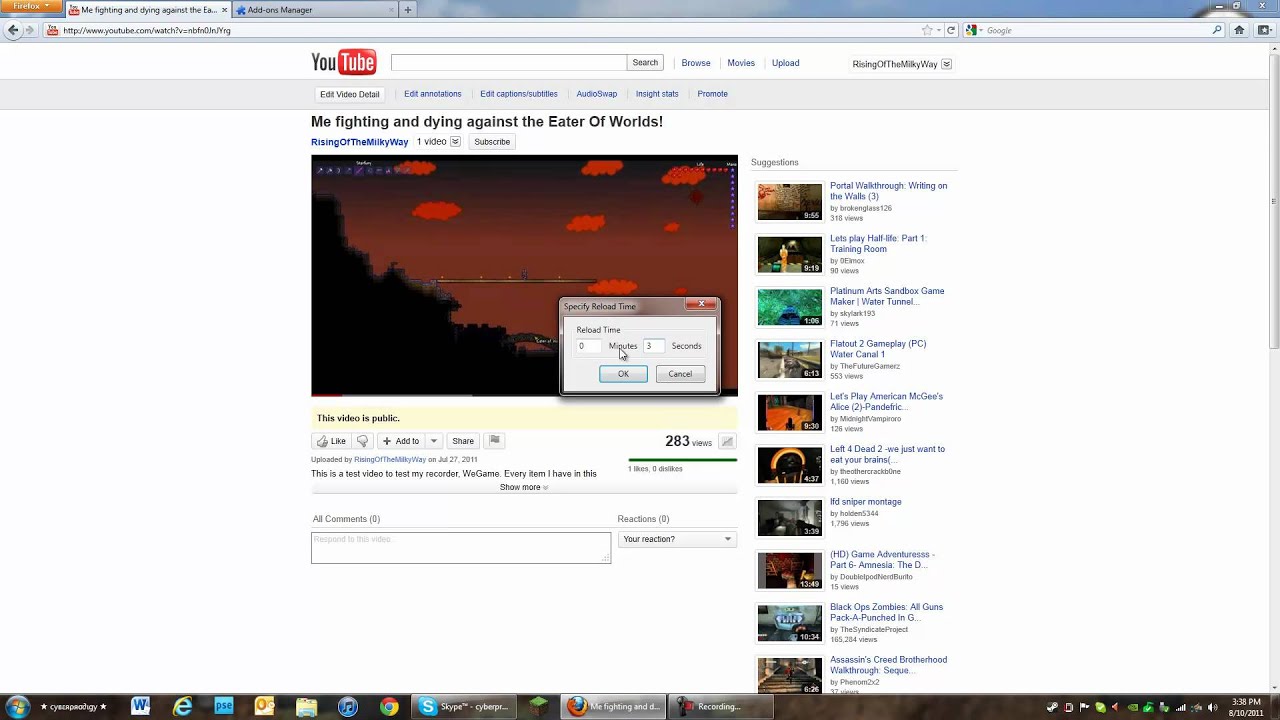
Task: Launch Google Chrome from the taskbar
Action: tap(389, 706)
